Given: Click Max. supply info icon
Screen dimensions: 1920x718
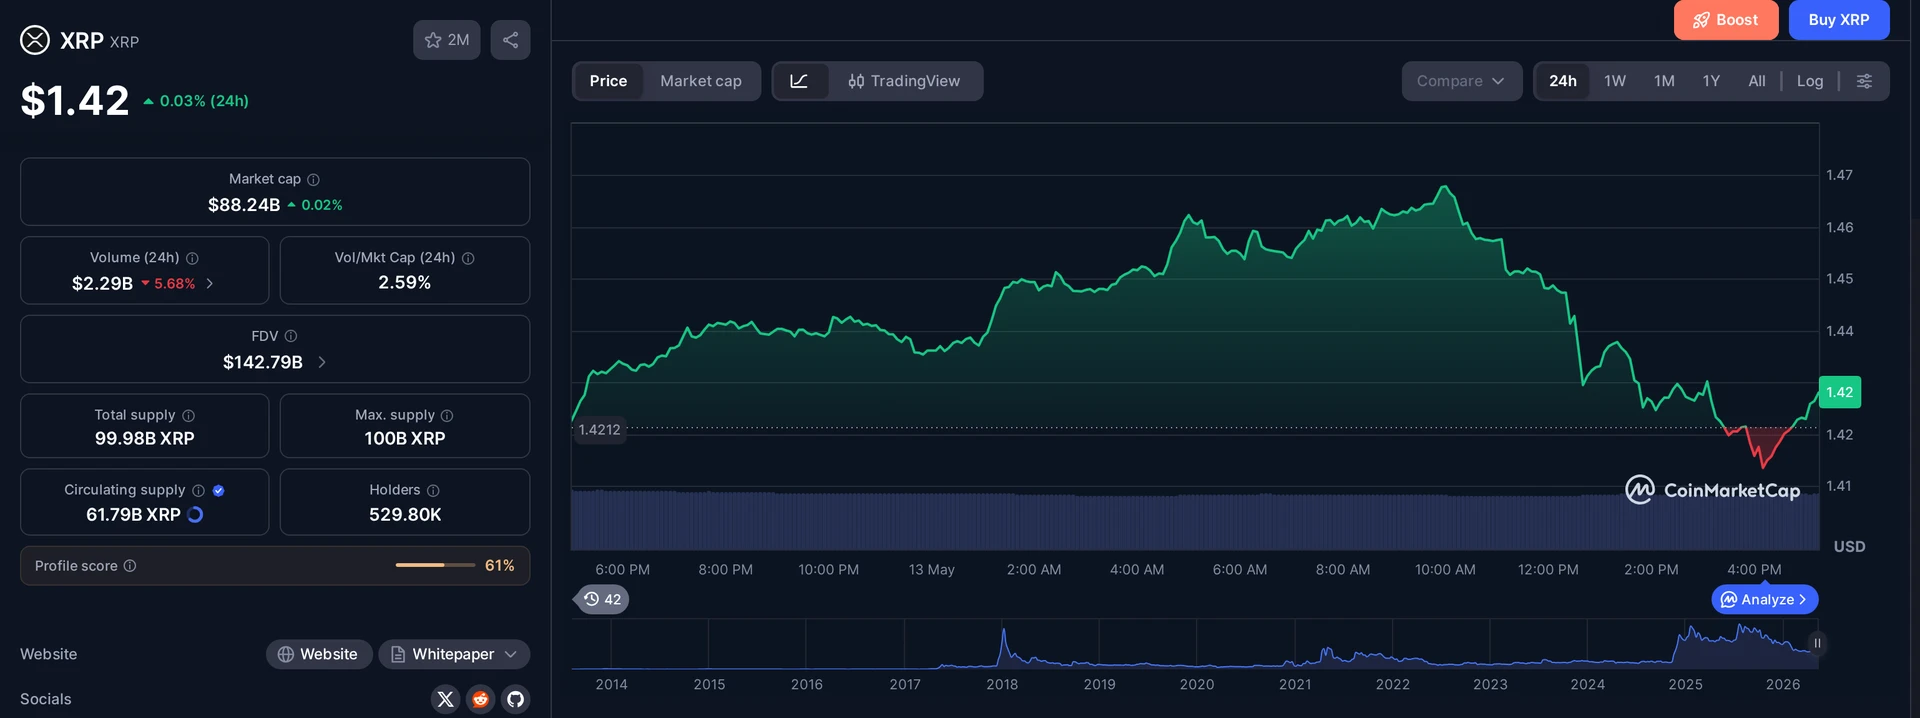Looking at the screenshot, I should 447,415.
